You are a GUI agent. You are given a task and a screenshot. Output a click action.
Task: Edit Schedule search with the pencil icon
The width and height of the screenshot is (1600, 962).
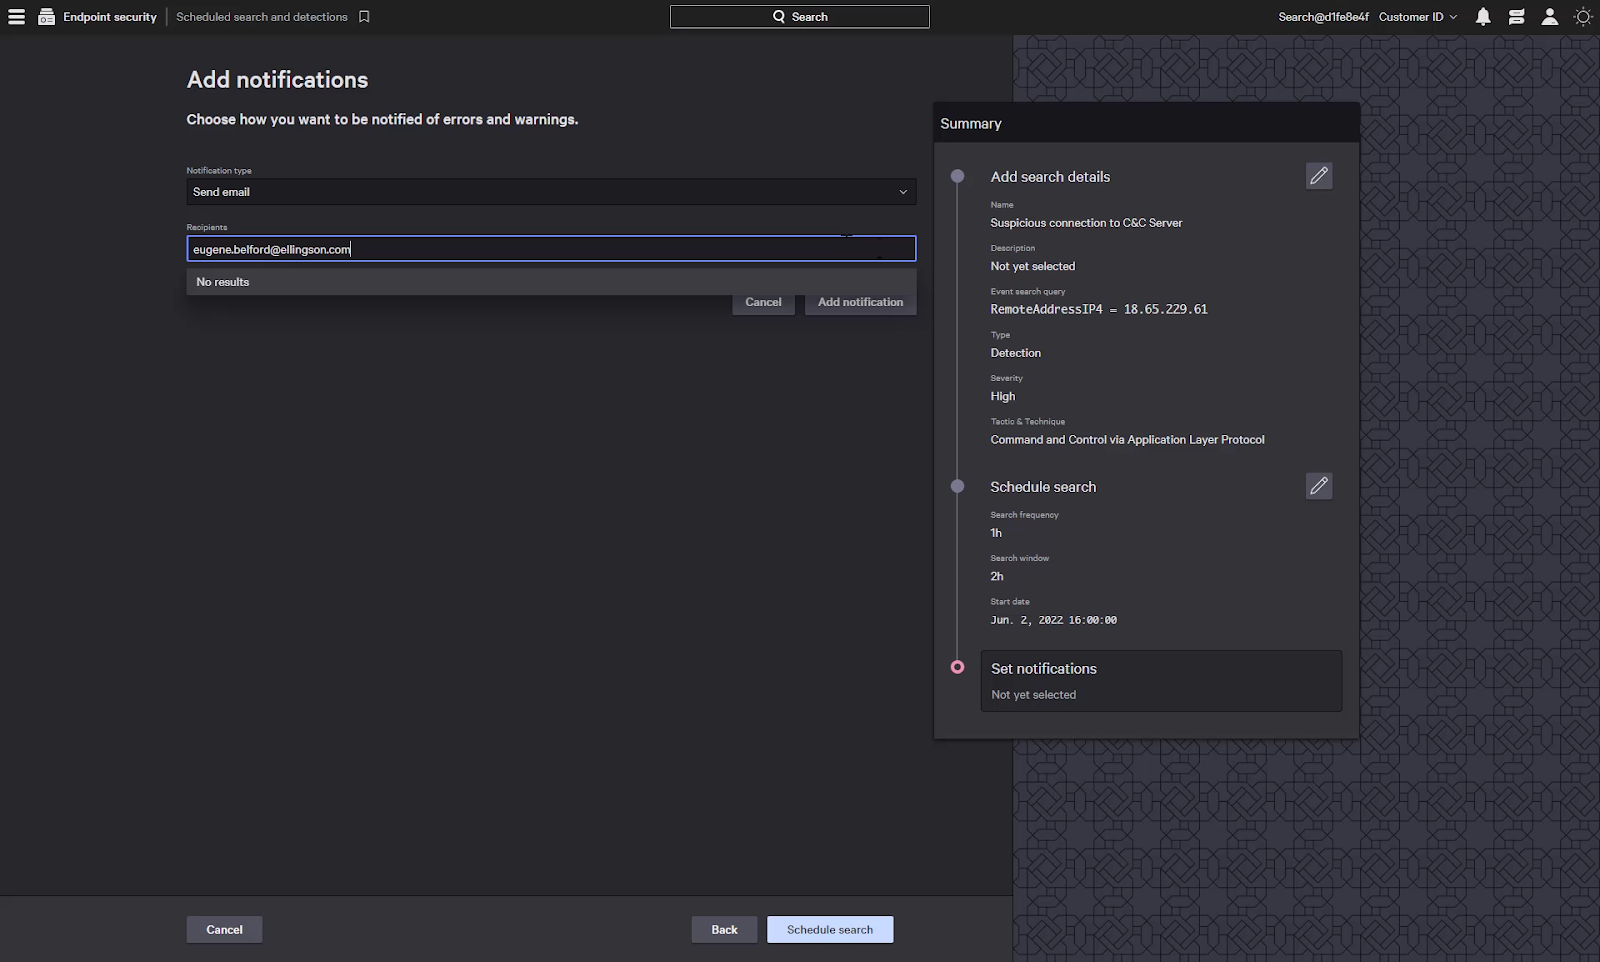tap(1319, 486)
